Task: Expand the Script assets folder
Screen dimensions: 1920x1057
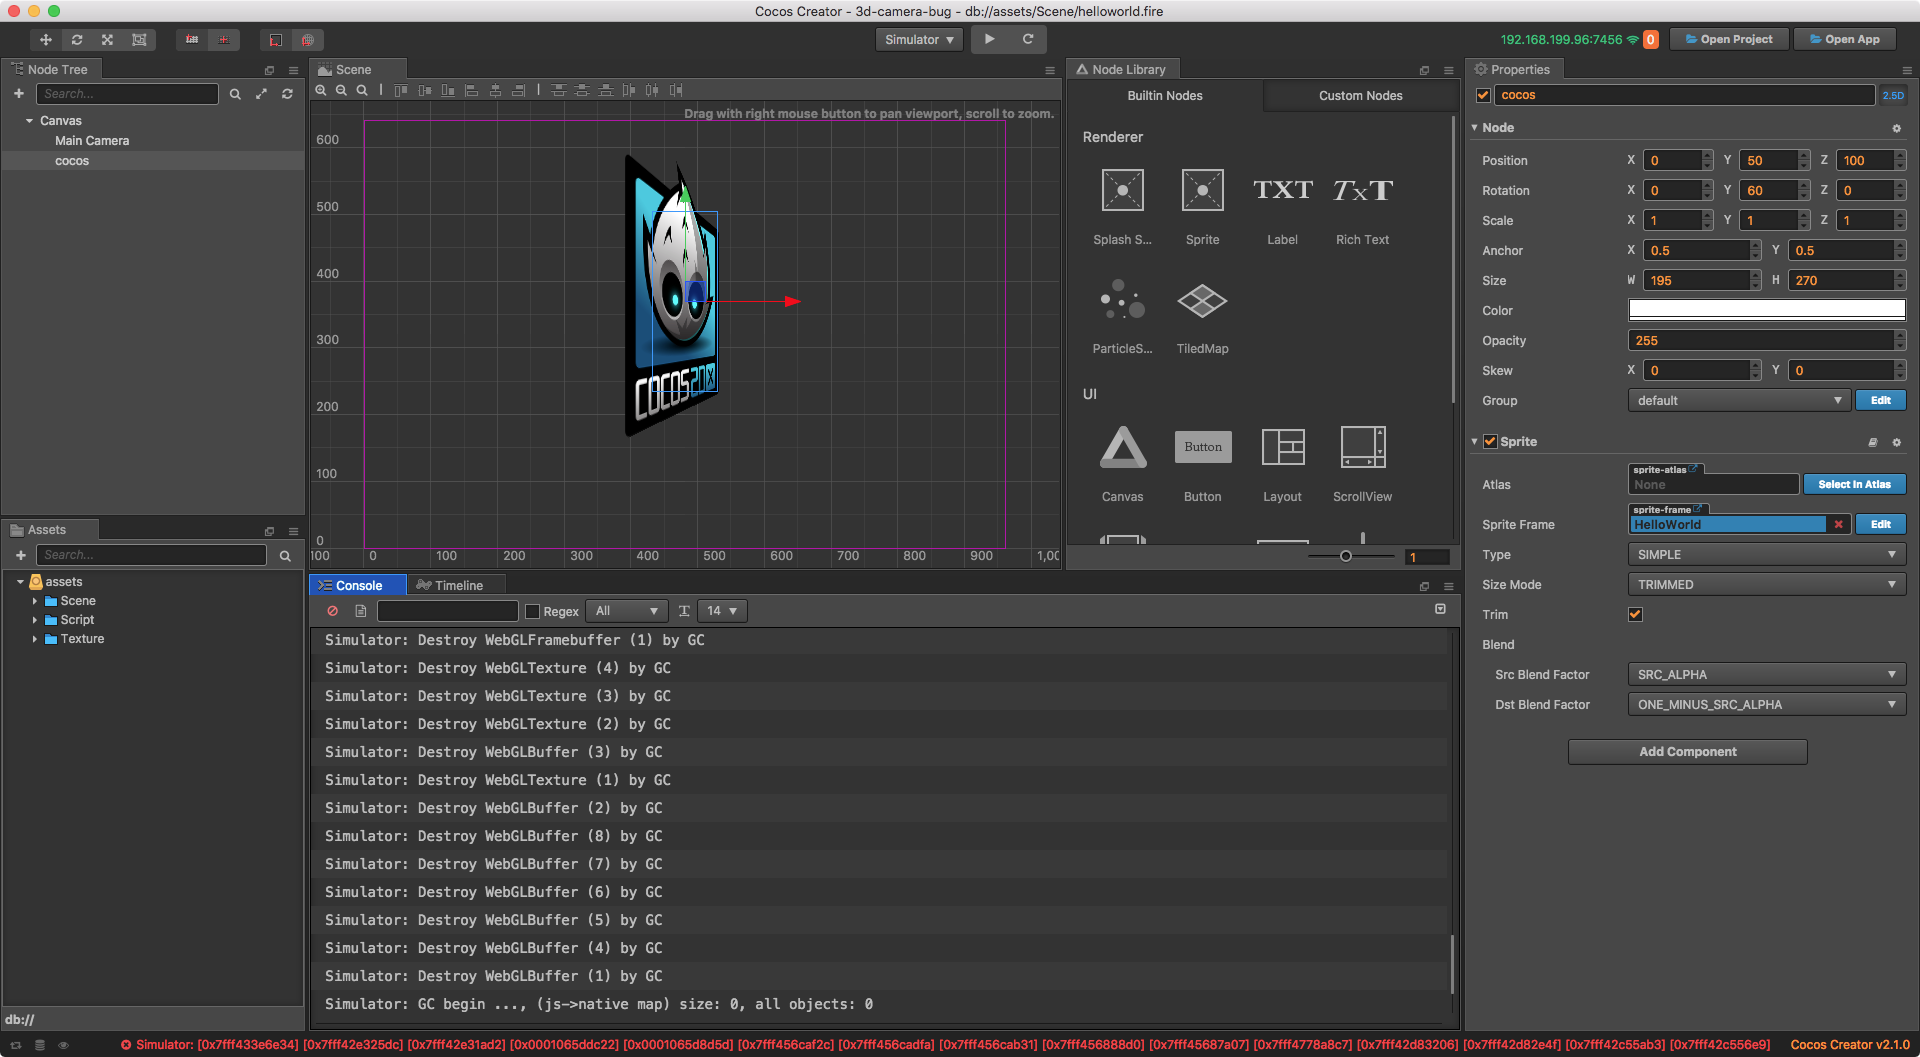Action: (x=35, y=620)
